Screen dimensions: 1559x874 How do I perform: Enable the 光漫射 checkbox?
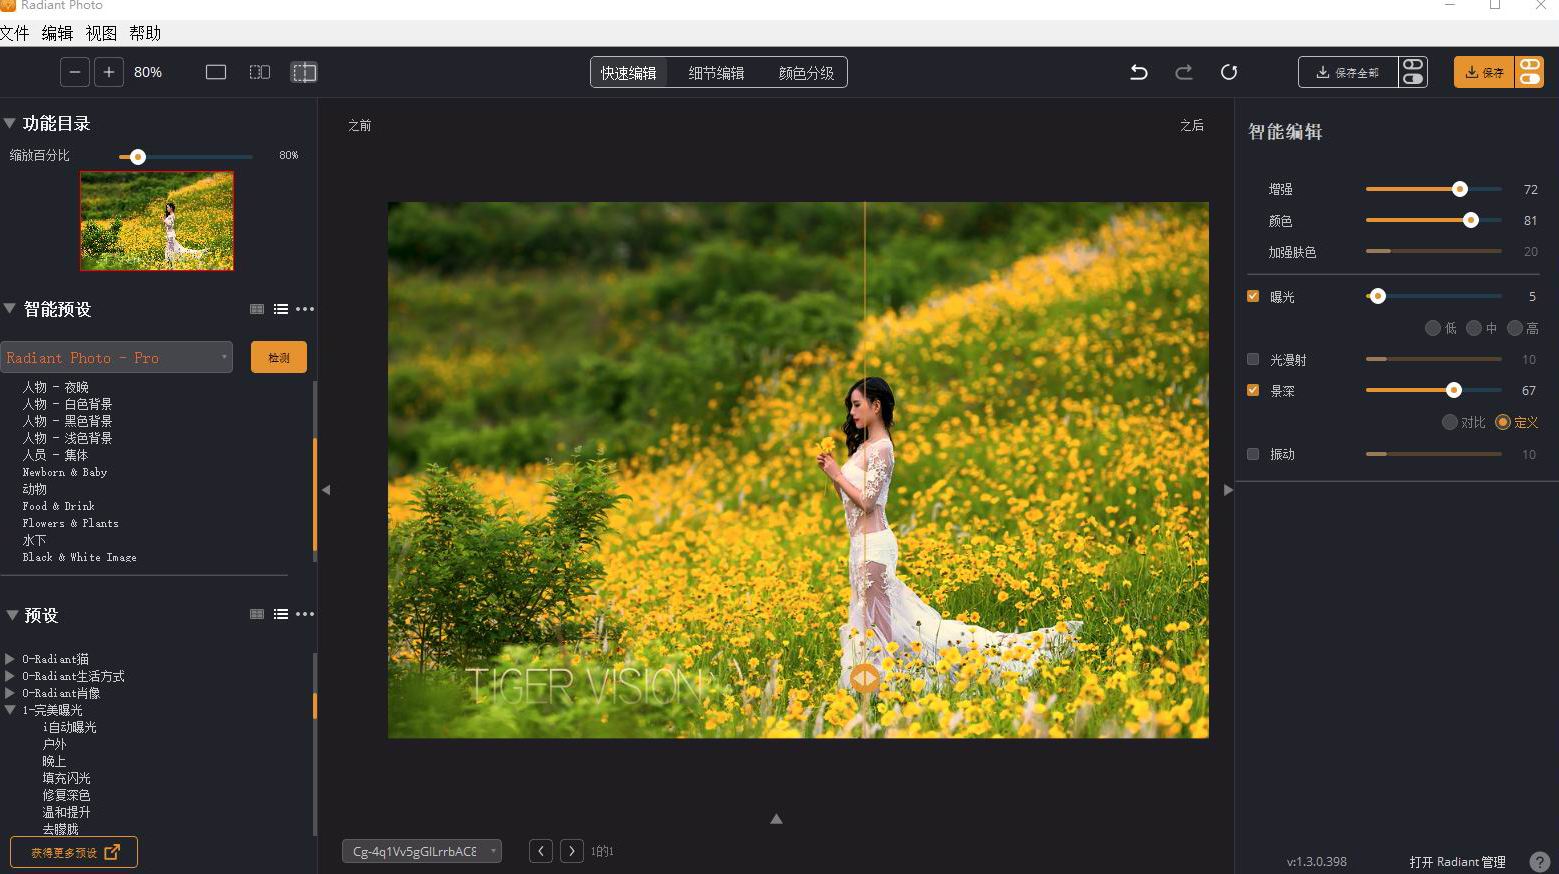1253,359
